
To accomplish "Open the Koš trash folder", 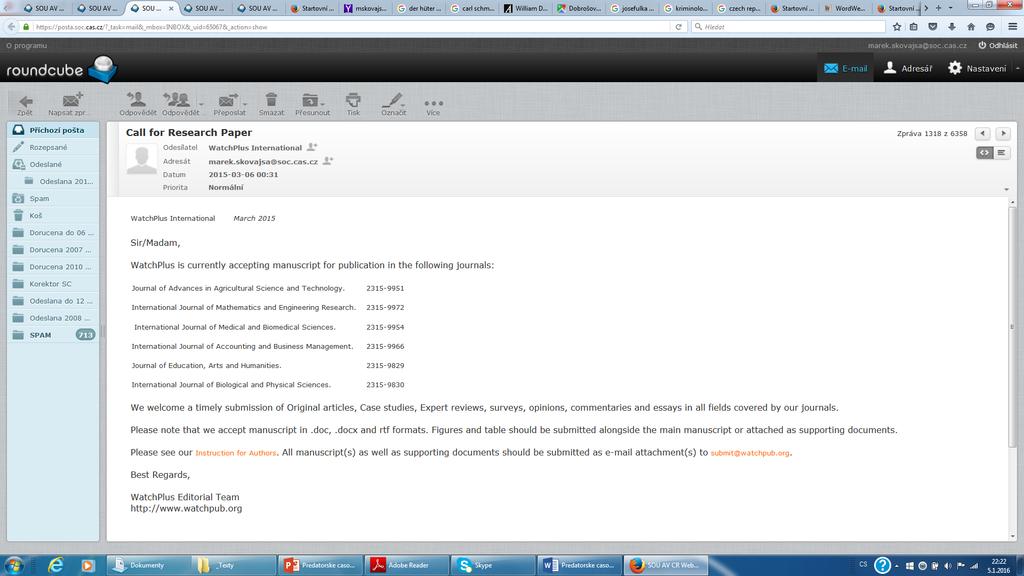I will [53, 216].
